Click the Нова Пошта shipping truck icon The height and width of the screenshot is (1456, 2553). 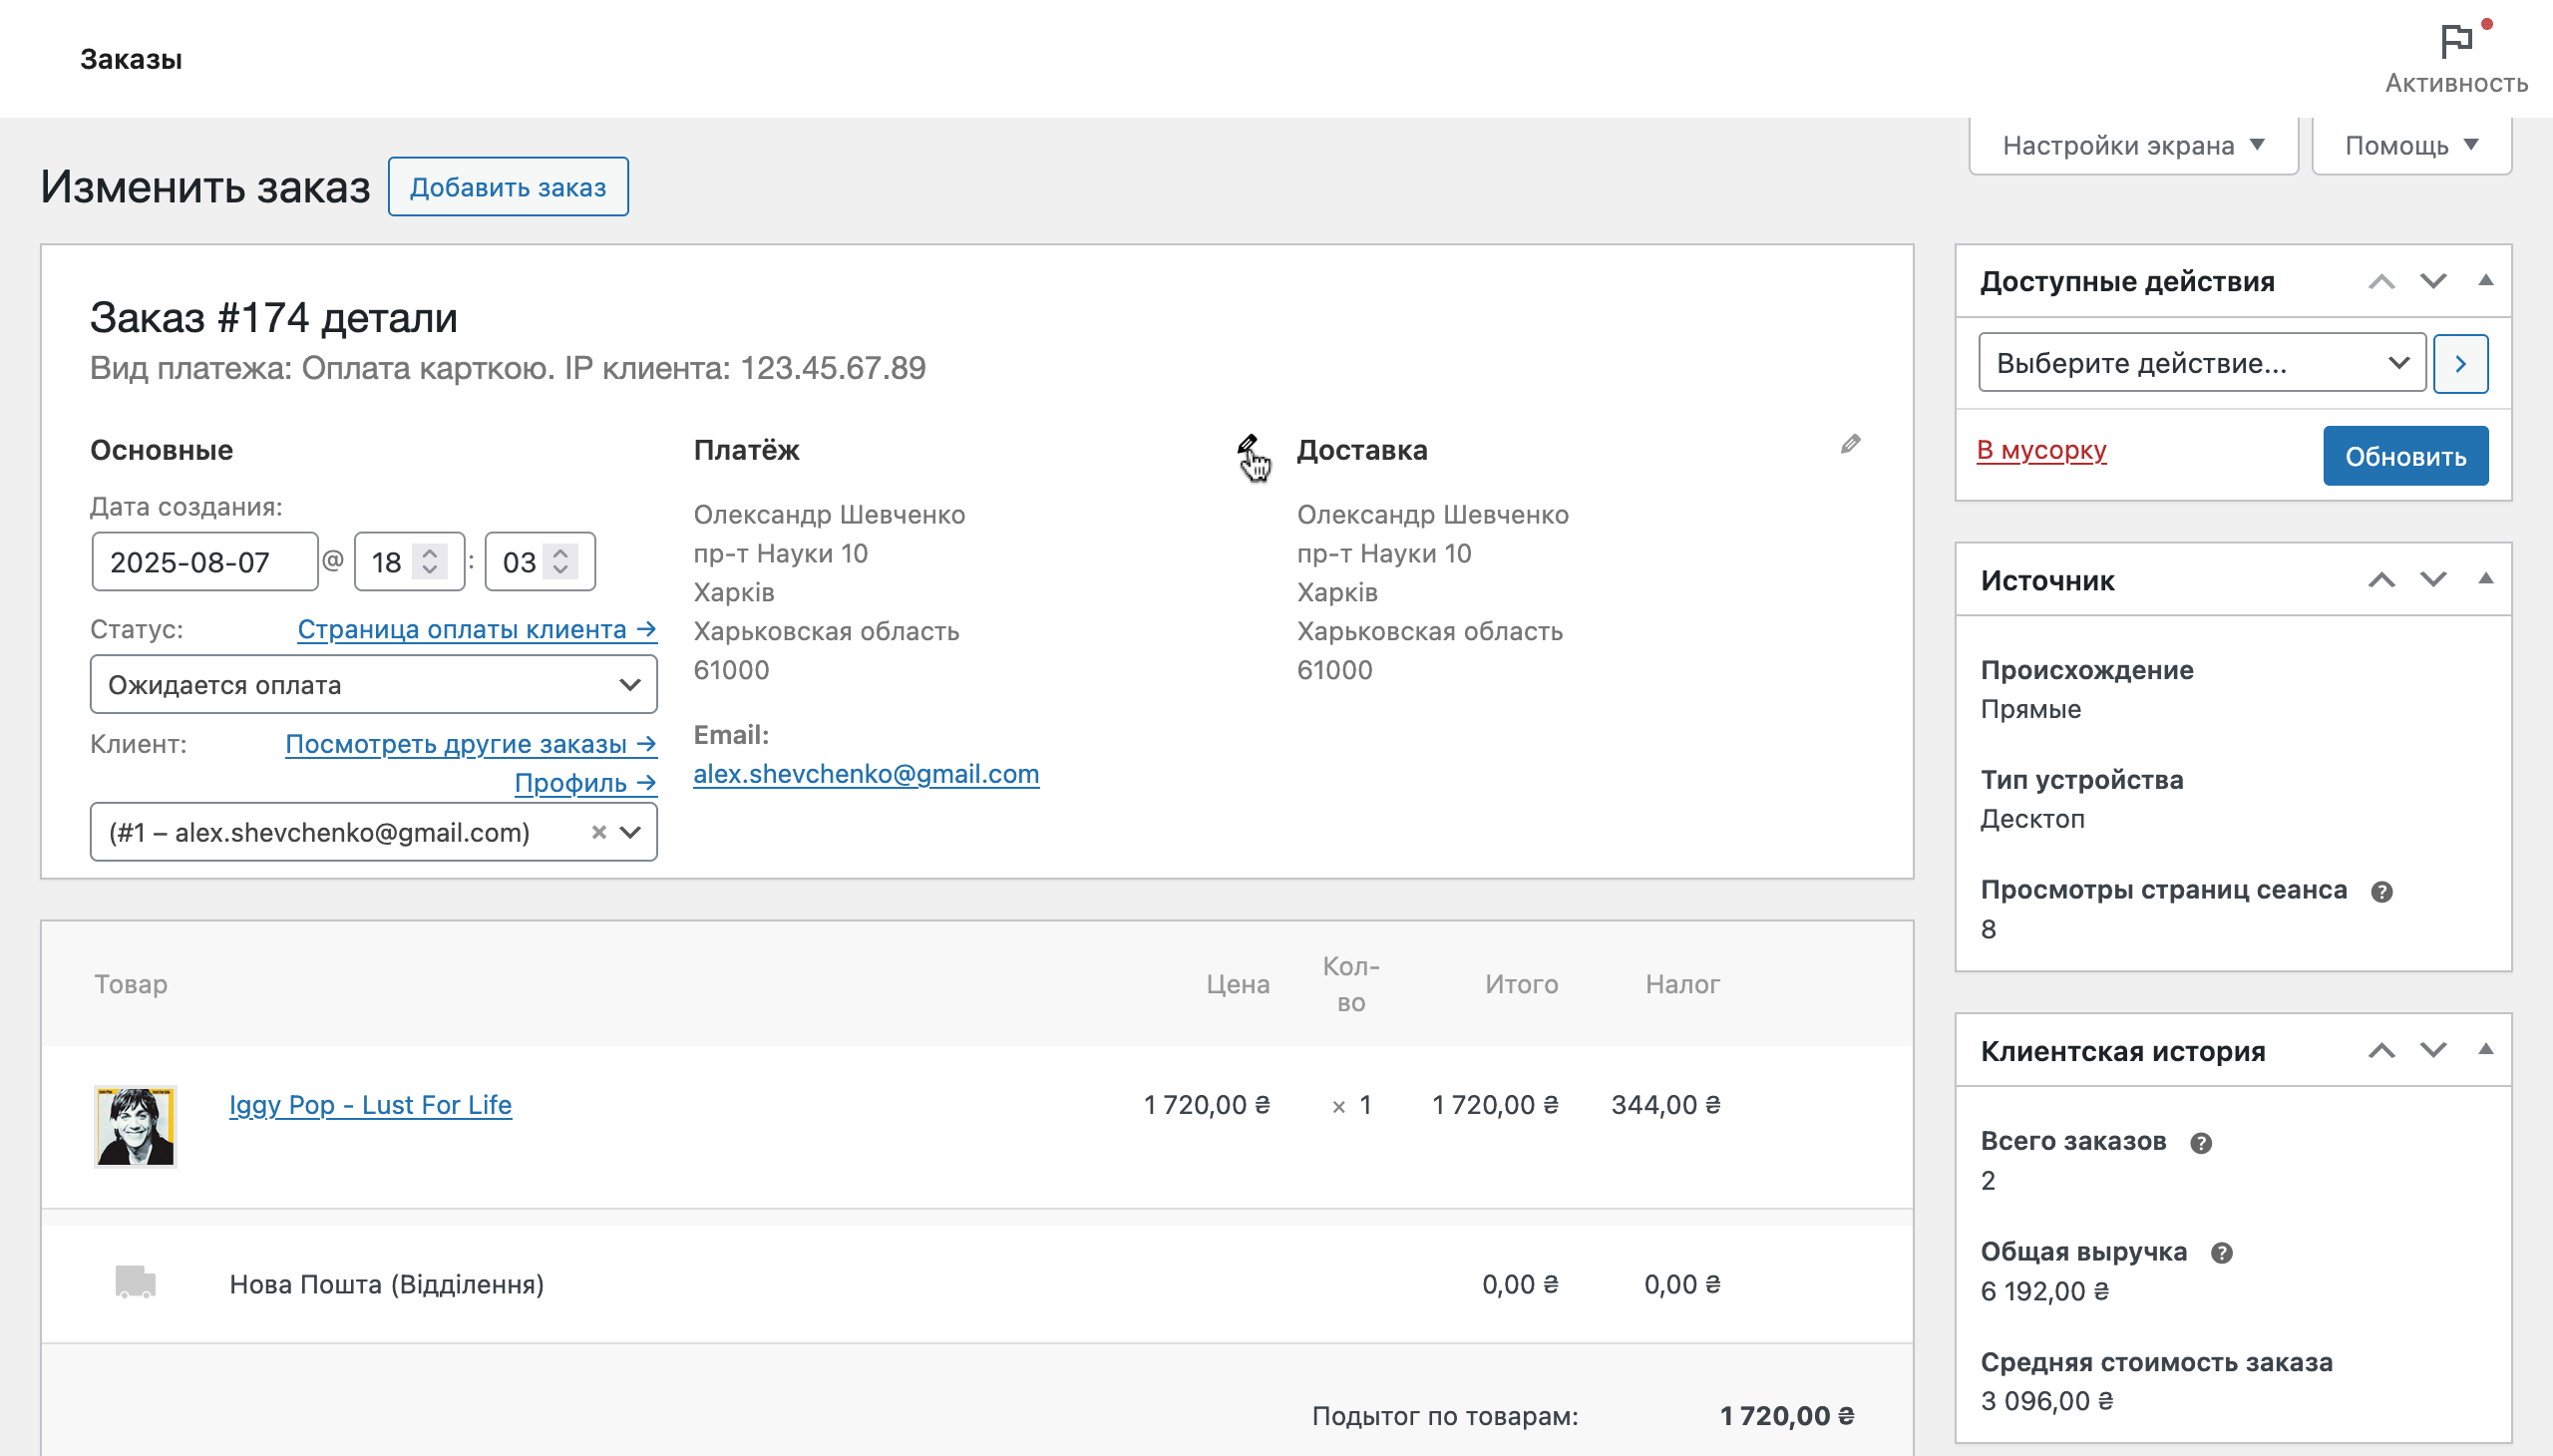point(135,1282)
